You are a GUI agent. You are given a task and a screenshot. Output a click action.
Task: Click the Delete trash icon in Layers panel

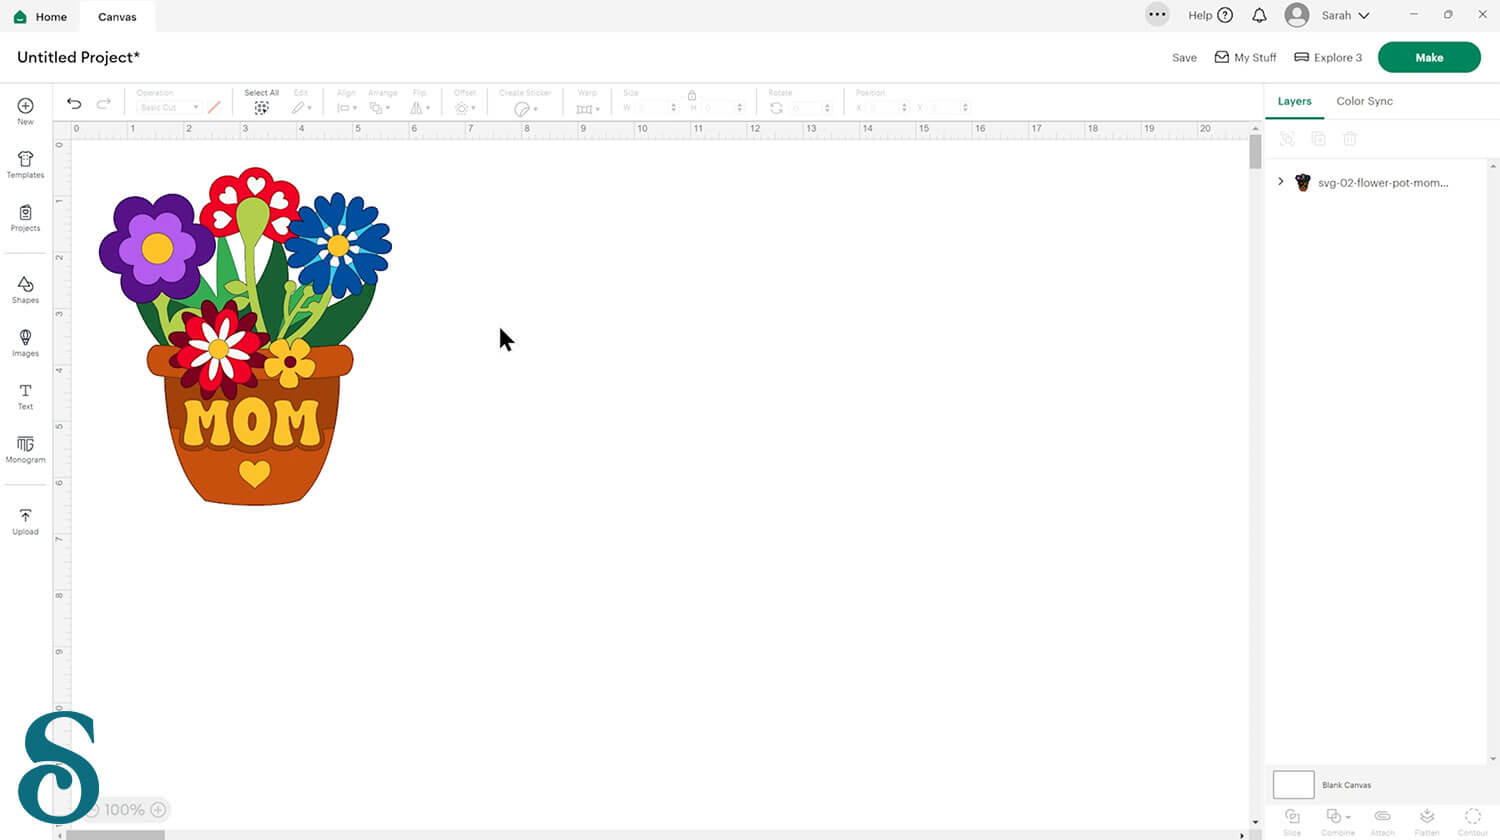click(1349, 139)
